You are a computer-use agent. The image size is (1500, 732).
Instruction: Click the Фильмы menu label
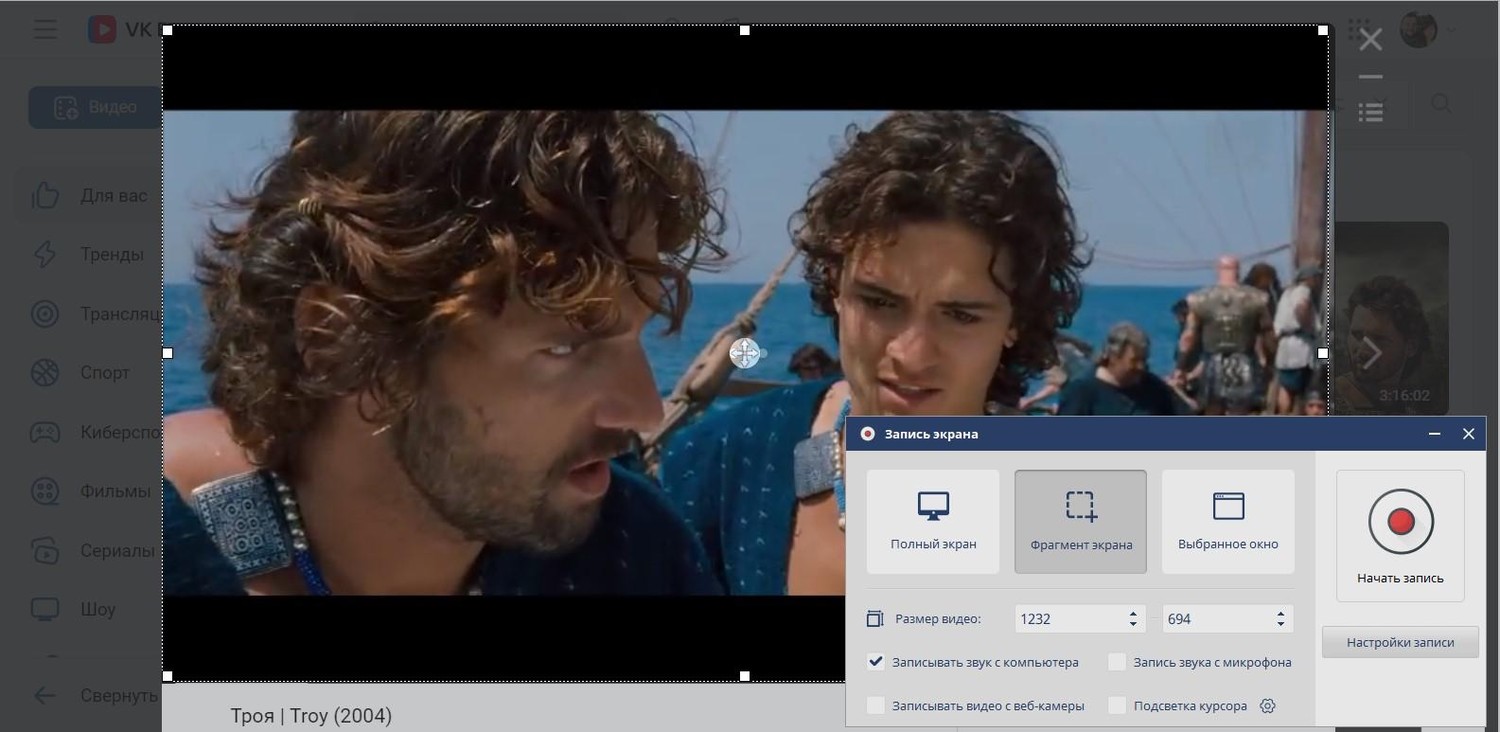click(x=116, y=491)
